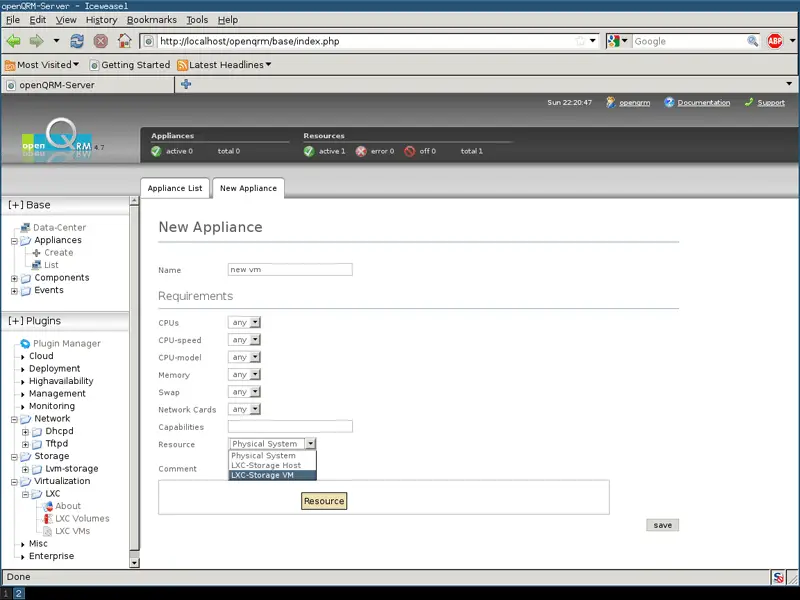The height and width of the screenshot is (600, 800).
Task: Click the LXC Volumes icon
Action: pyautogui.click(x=48, y=518)
